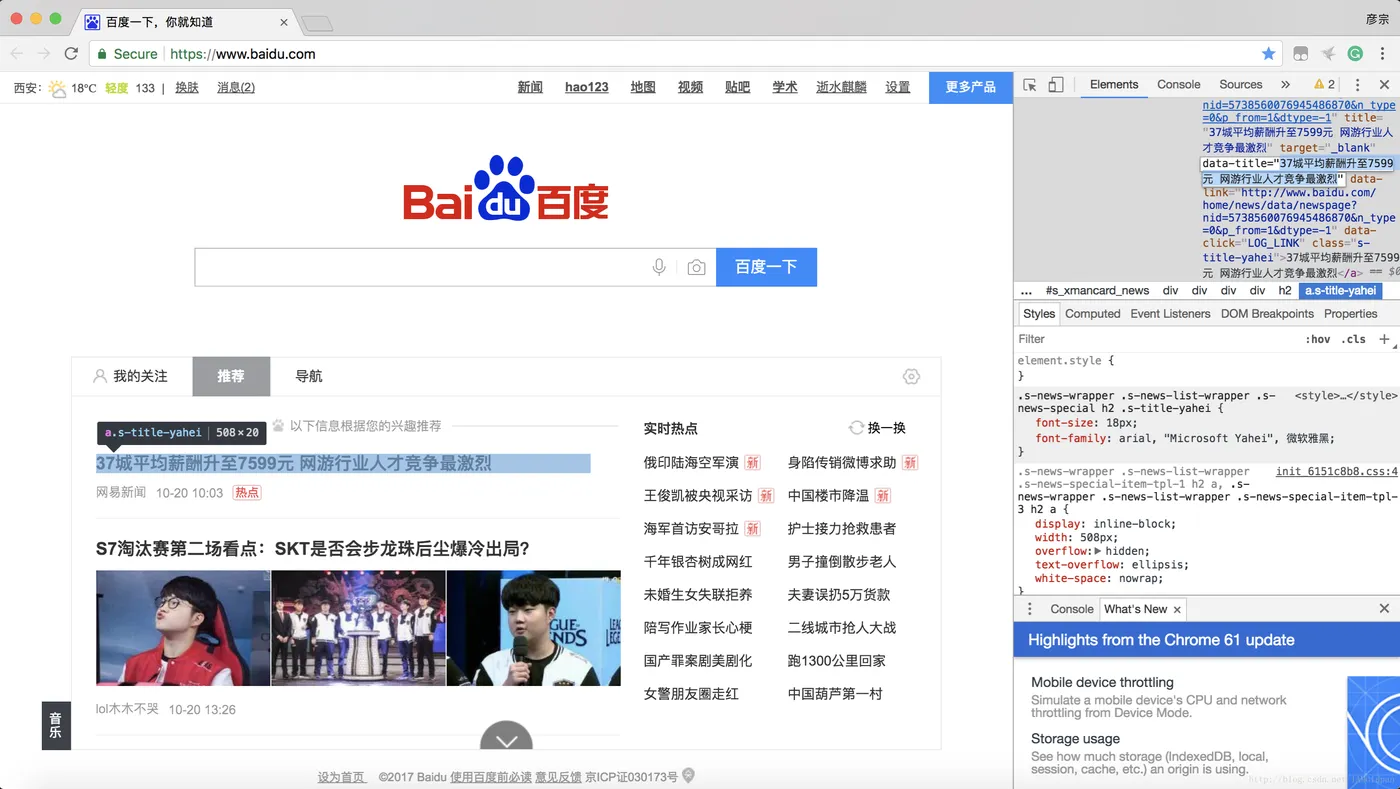Viewport: 1400px width, 789px height.
Task: Click the 百度一下 search button
Action: click(x=766, y=267)
